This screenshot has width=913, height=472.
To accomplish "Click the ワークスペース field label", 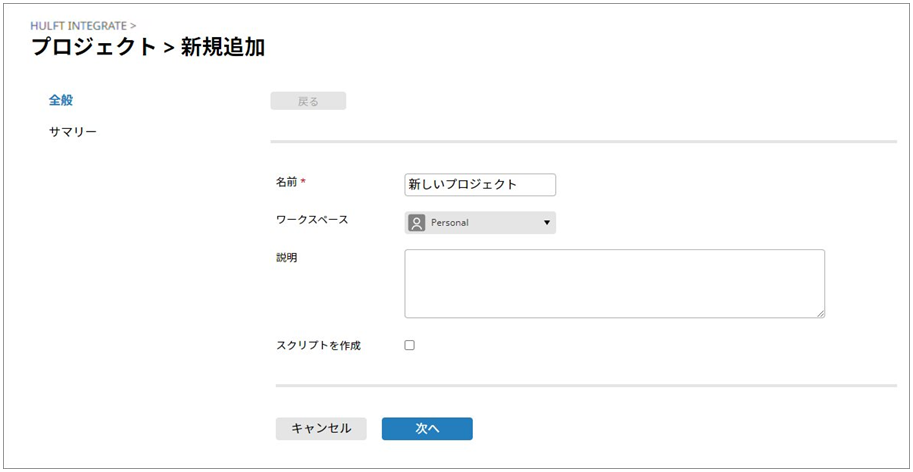I will (x=312, y=220).
